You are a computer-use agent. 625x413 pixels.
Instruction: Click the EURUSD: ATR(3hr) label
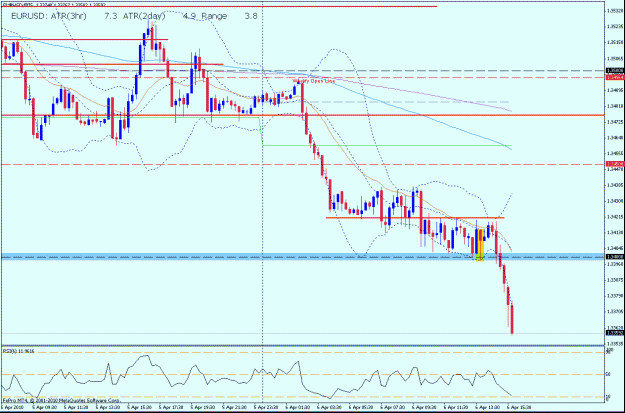click(x=49, y=16)
